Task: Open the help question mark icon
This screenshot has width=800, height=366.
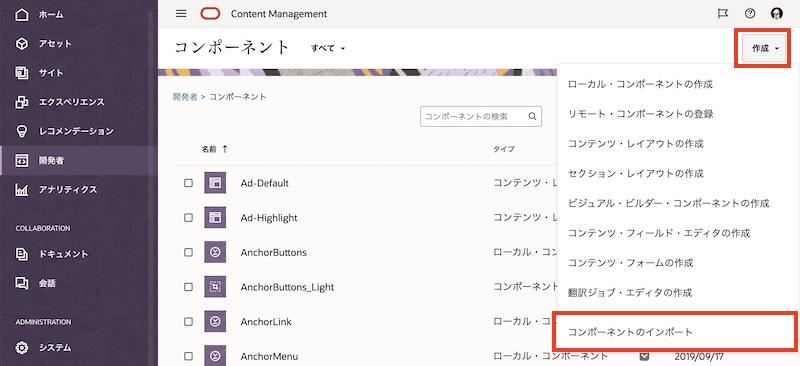Action: tap(749, 14)
